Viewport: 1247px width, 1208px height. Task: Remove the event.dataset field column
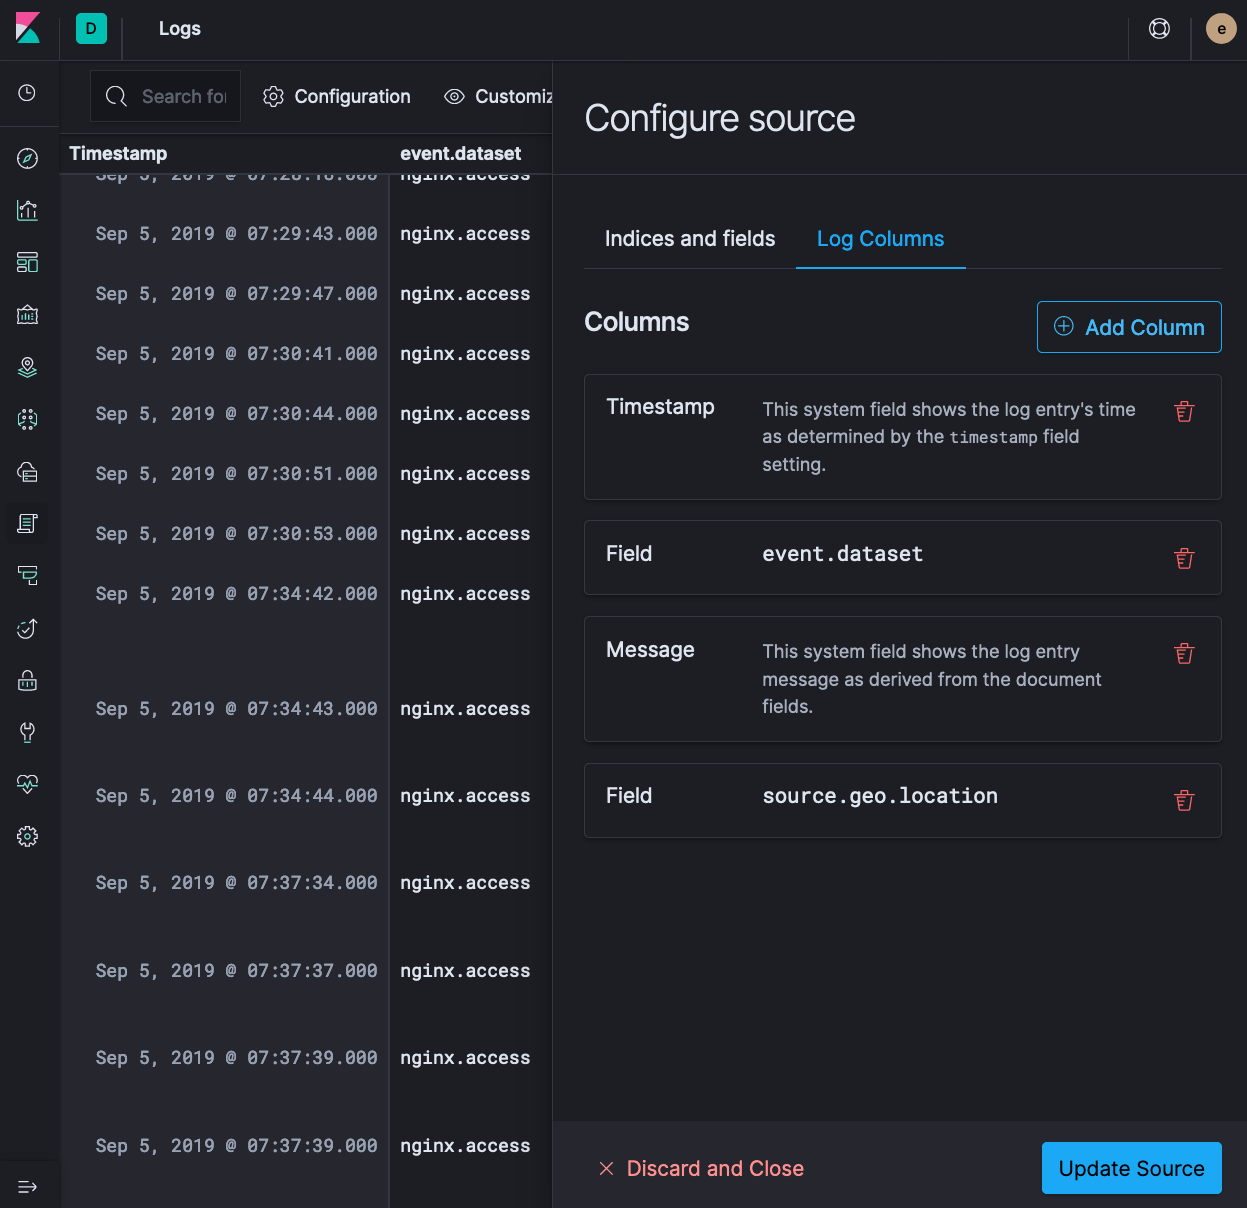click(x=1184, y=558)
